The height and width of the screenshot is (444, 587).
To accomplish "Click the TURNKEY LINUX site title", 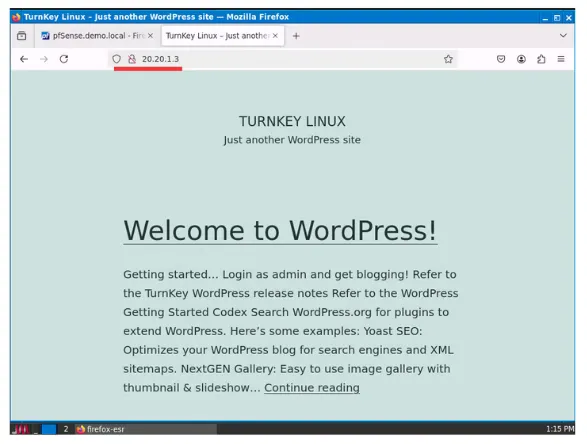I will click(292, 121).
